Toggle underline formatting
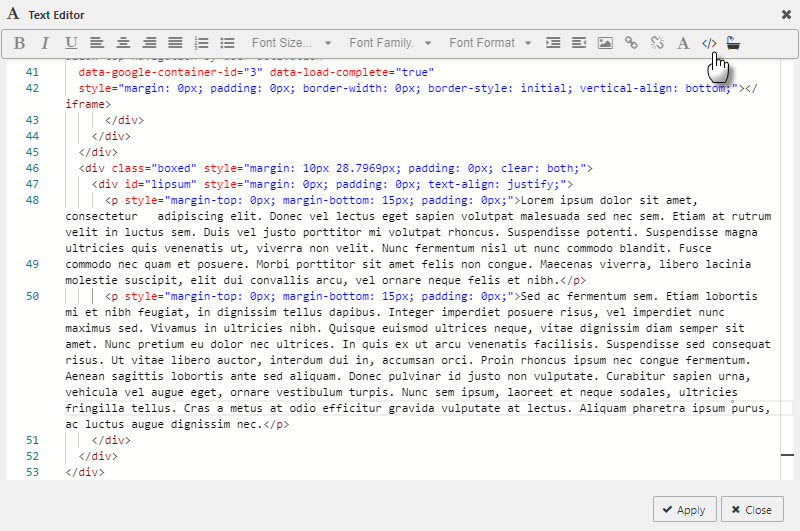Screen dimensions: 800x531 [71, 43]
